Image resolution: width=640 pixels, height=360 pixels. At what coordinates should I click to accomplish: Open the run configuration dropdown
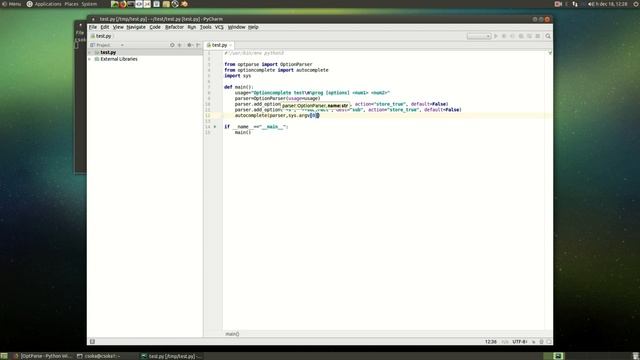click(479, 36)
